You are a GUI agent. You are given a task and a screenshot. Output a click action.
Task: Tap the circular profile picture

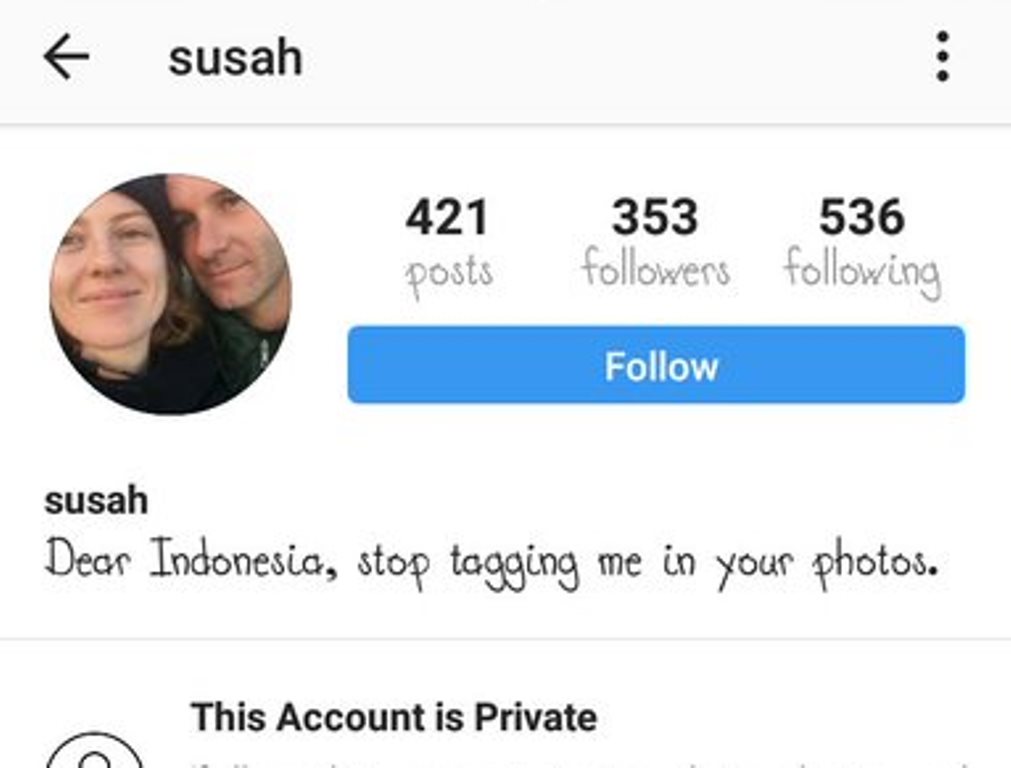point(171,294)
